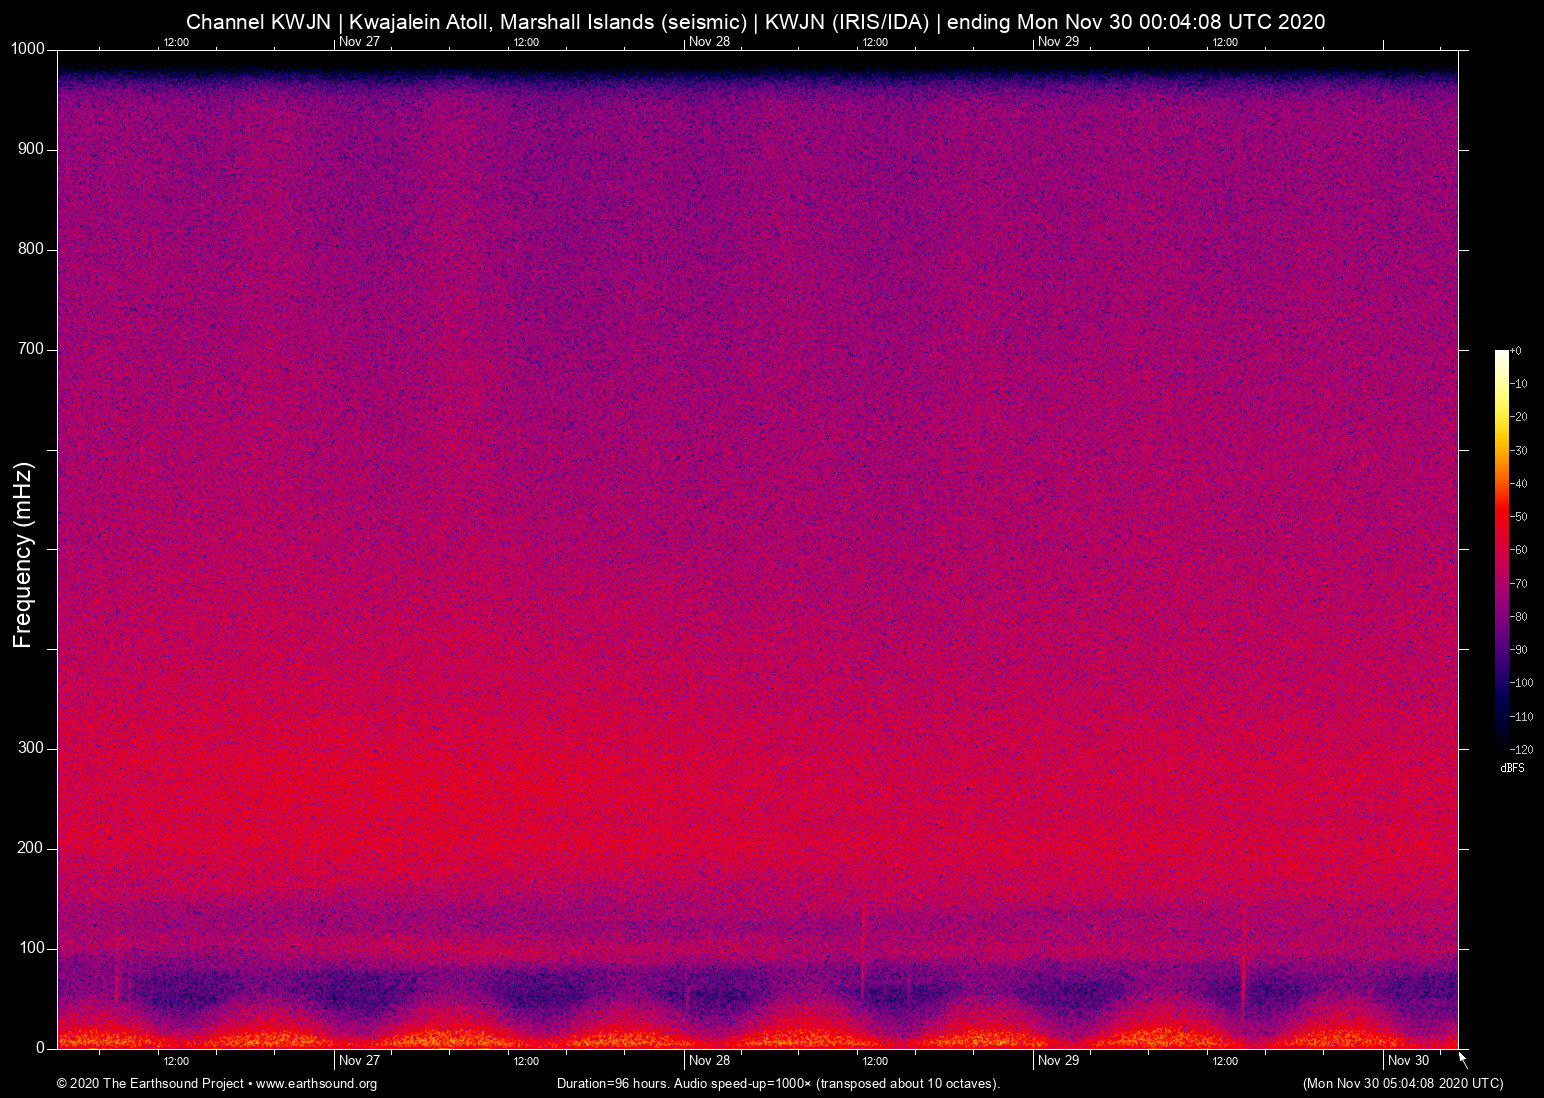Select the Nov 28 date label
This screenshot has width=1544, height=1098.
coord(709,1061)
